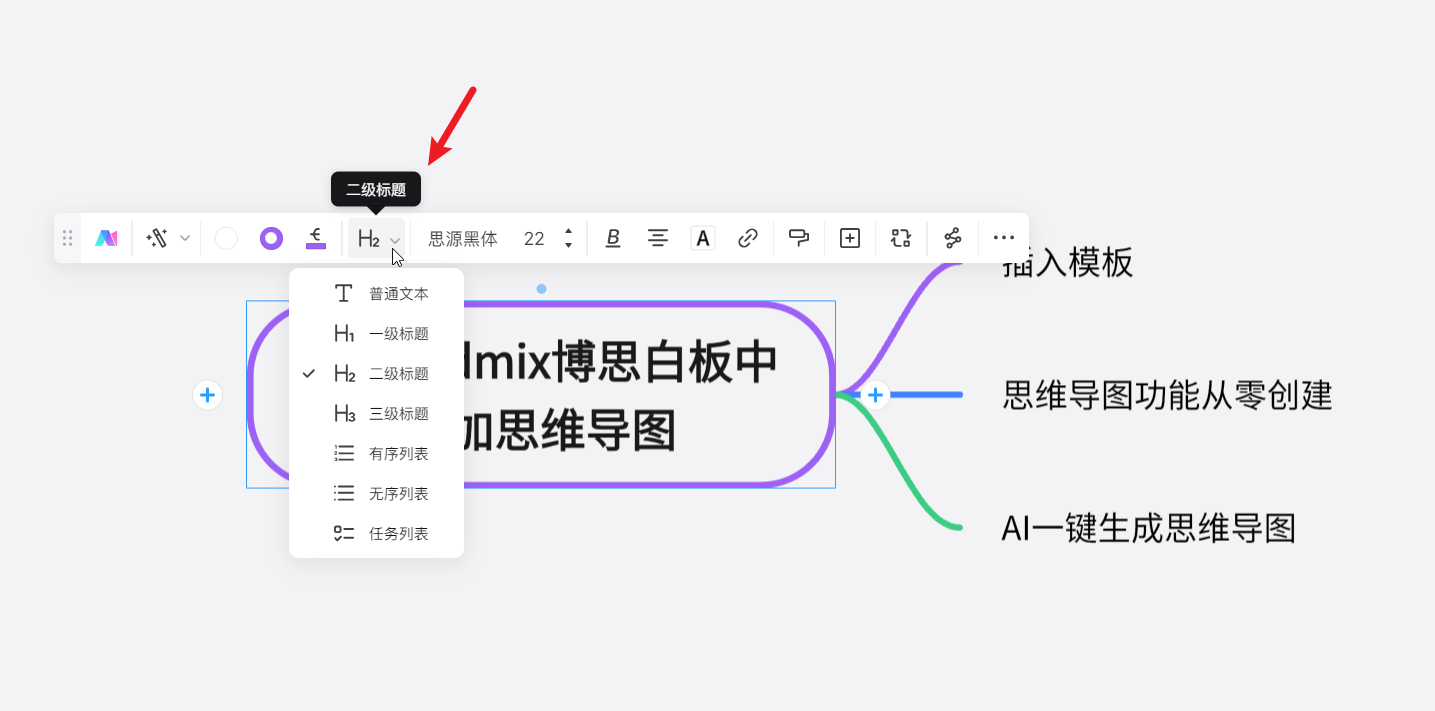1435x711 pixels.
Task: Apply 无序列表 bullet list style
Action: [376, 493]
